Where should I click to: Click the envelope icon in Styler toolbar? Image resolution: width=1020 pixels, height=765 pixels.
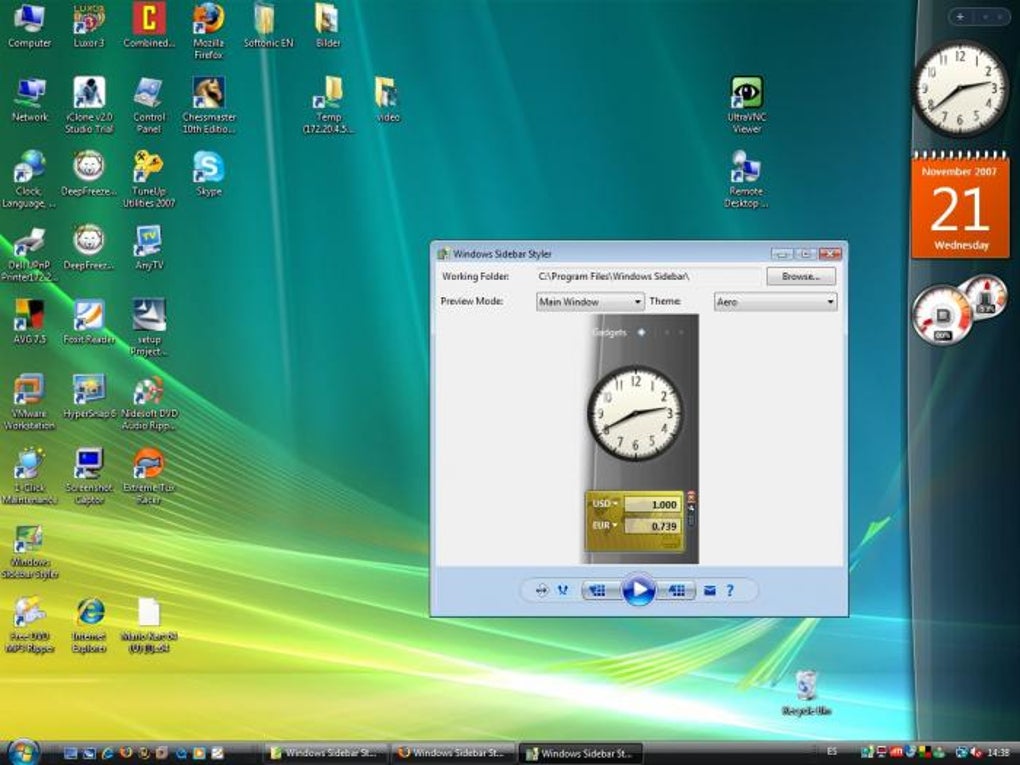(710, 591)
